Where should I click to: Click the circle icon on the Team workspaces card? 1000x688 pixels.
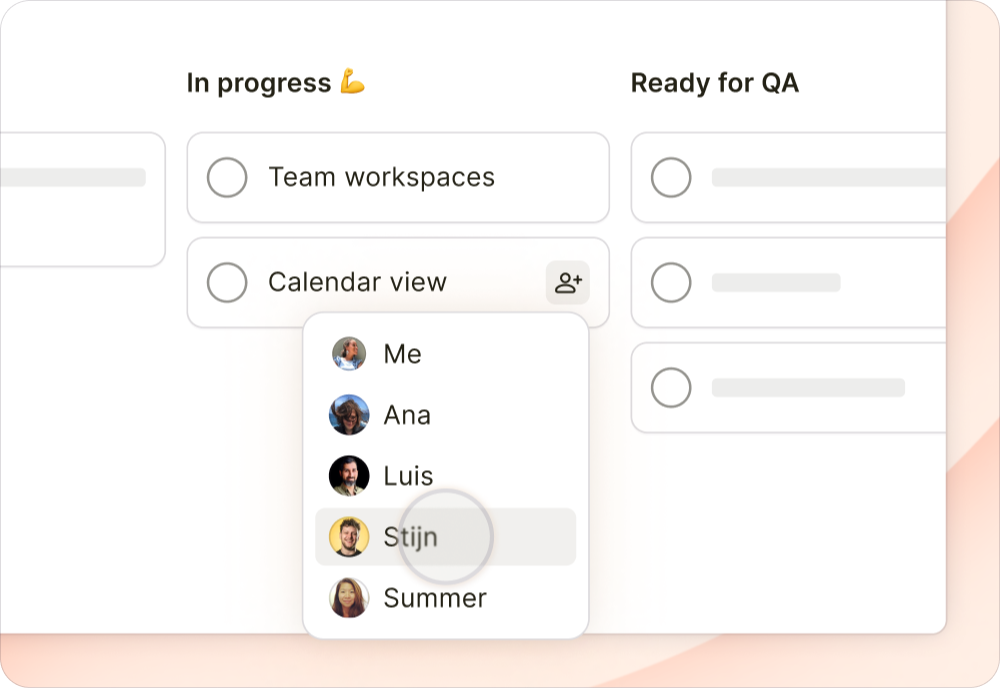[227, 177]
